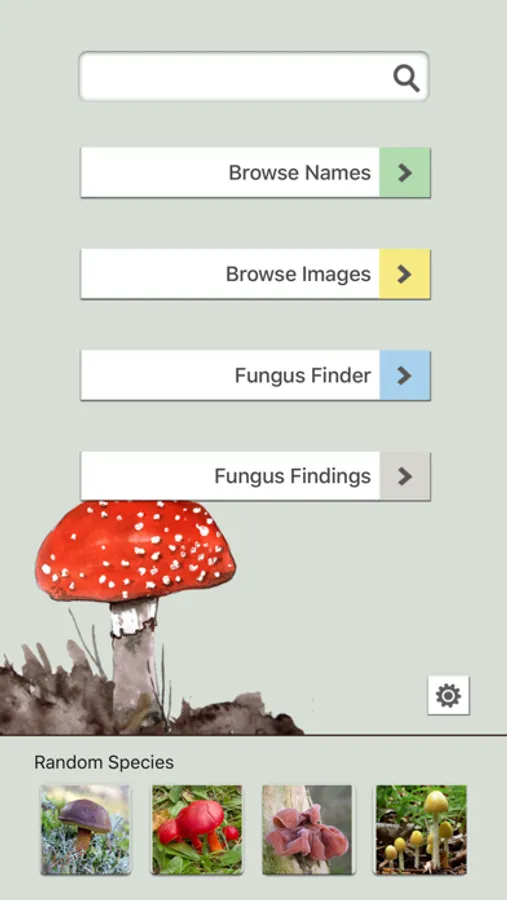The height and width of the screenshot is (900, 507).
Task: Click the grey chevron beside Fungus Findings
Action: [x=405, y=476]
